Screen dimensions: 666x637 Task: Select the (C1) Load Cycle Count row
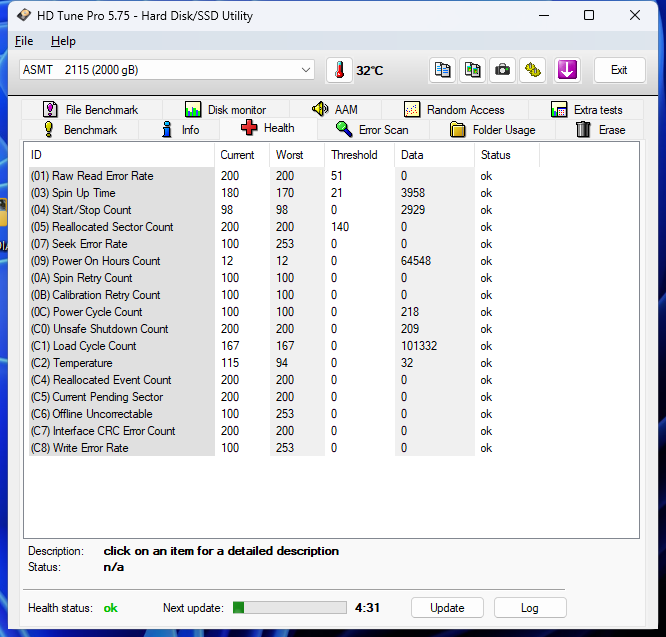(283, 346)
